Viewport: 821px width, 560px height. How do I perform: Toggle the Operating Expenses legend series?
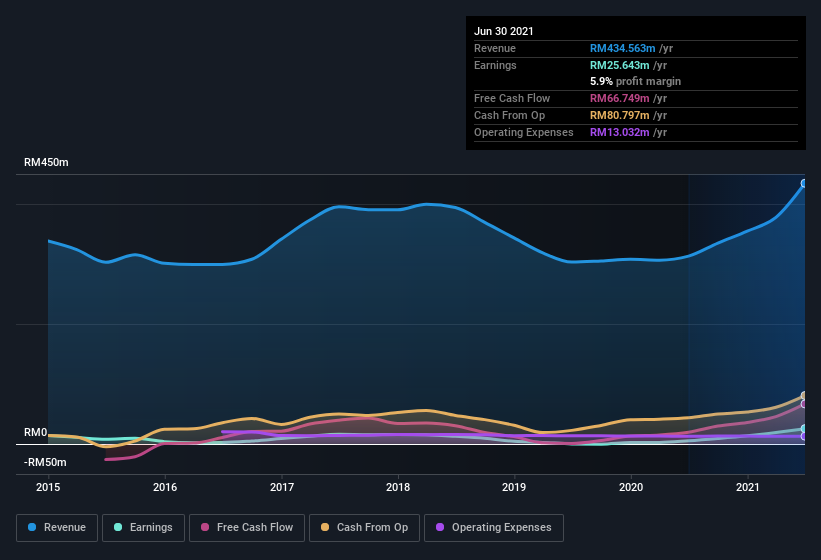pyautogui.click(x=494, y=528)
